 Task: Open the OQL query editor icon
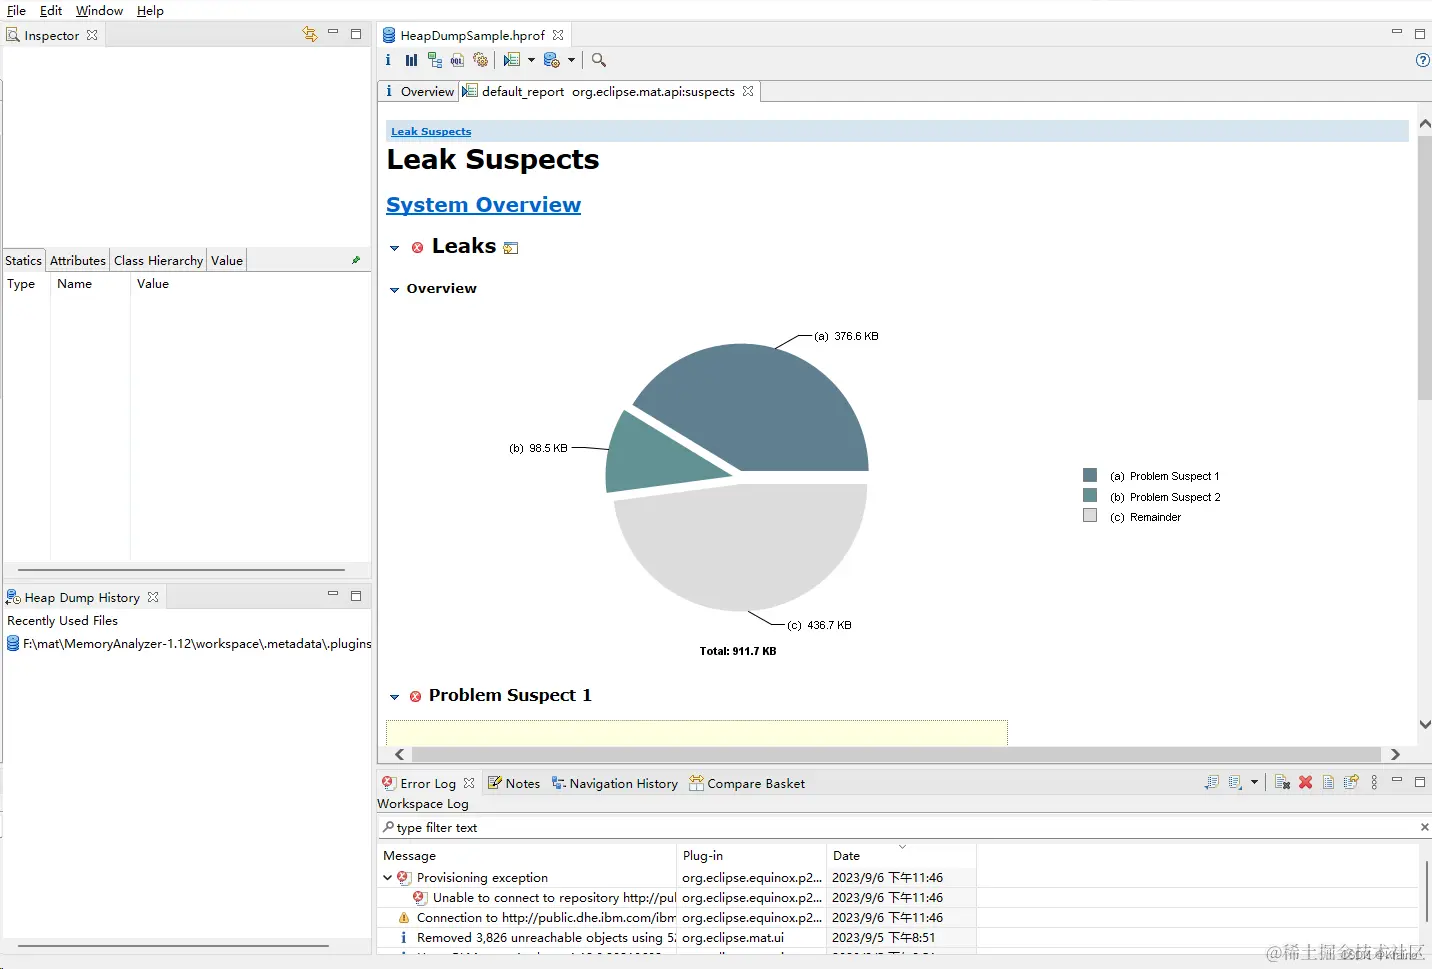457,60
